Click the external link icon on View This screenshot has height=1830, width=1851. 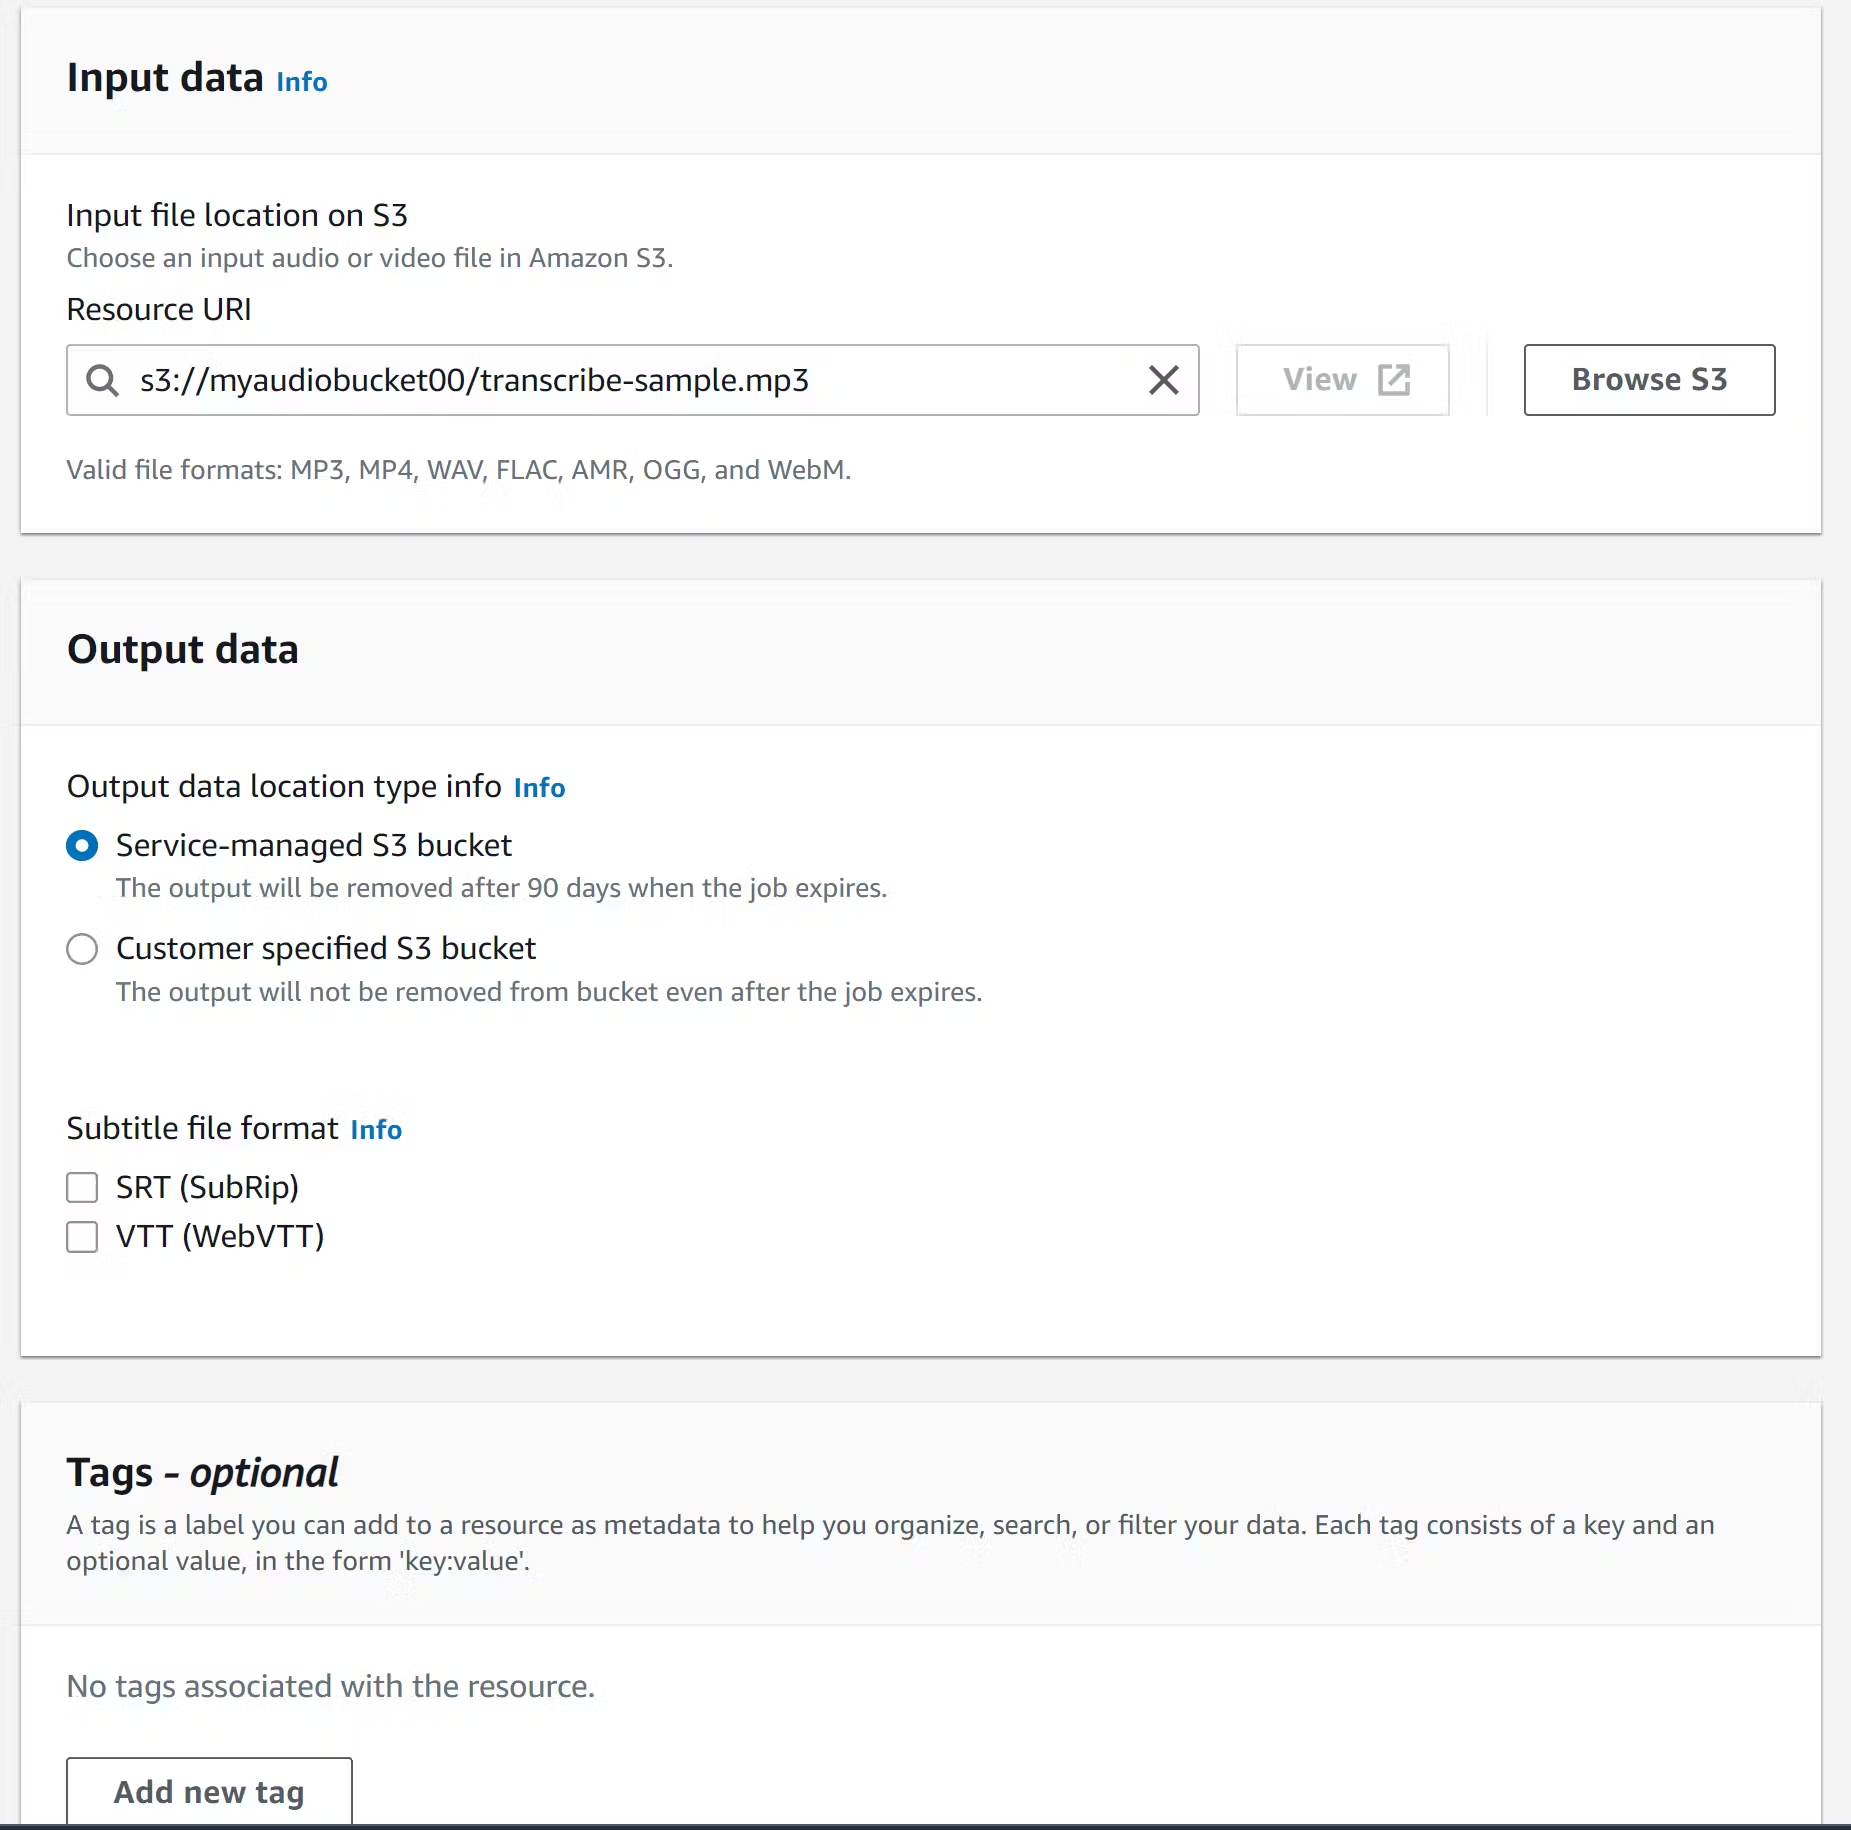point(1393,380)
